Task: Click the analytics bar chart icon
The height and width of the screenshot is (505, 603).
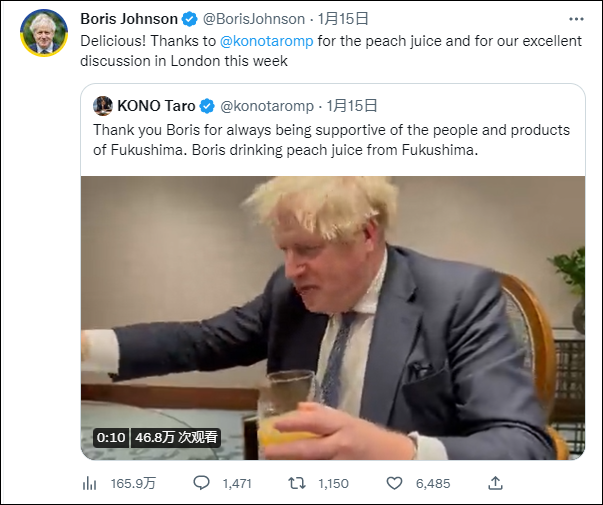Action: (x=89, y=483)
